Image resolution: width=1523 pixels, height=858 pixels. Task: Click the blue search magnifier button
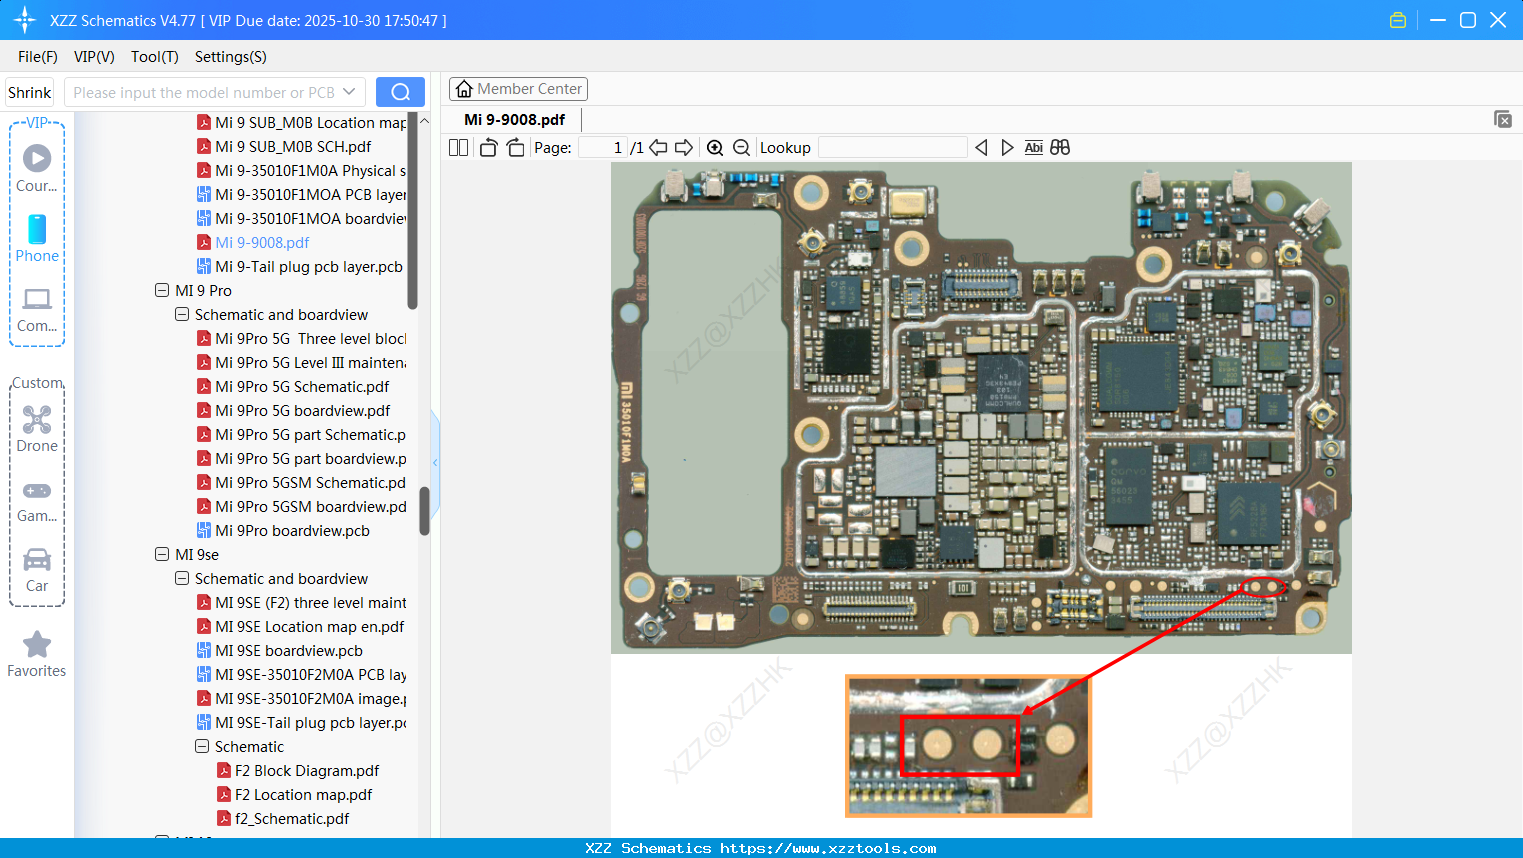click(400, 92)
